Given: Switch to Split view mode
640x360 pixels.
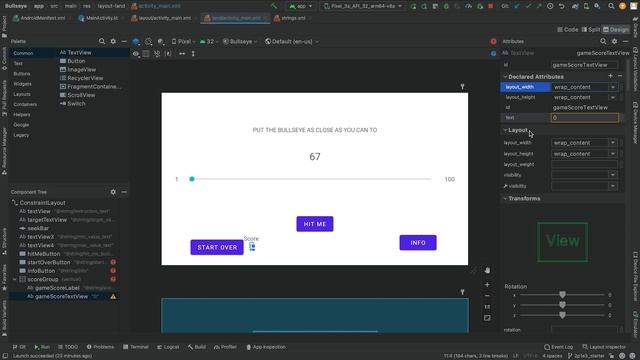Looking at the screenshot, I should point(591,29).
